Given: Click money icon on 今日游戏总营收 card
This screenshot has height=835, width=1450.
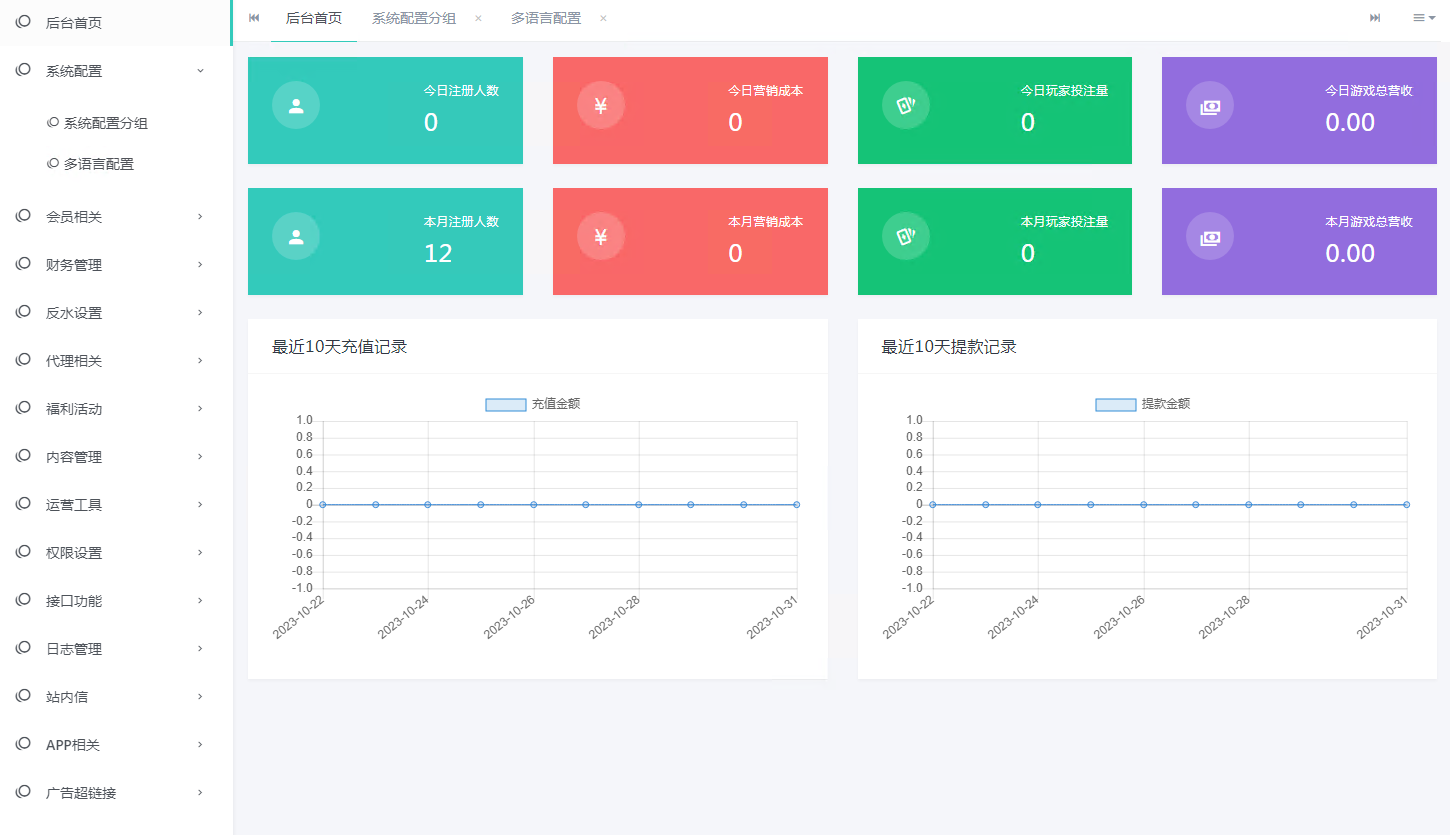Looking at the screenshot, I should (x=1210, y=105).
